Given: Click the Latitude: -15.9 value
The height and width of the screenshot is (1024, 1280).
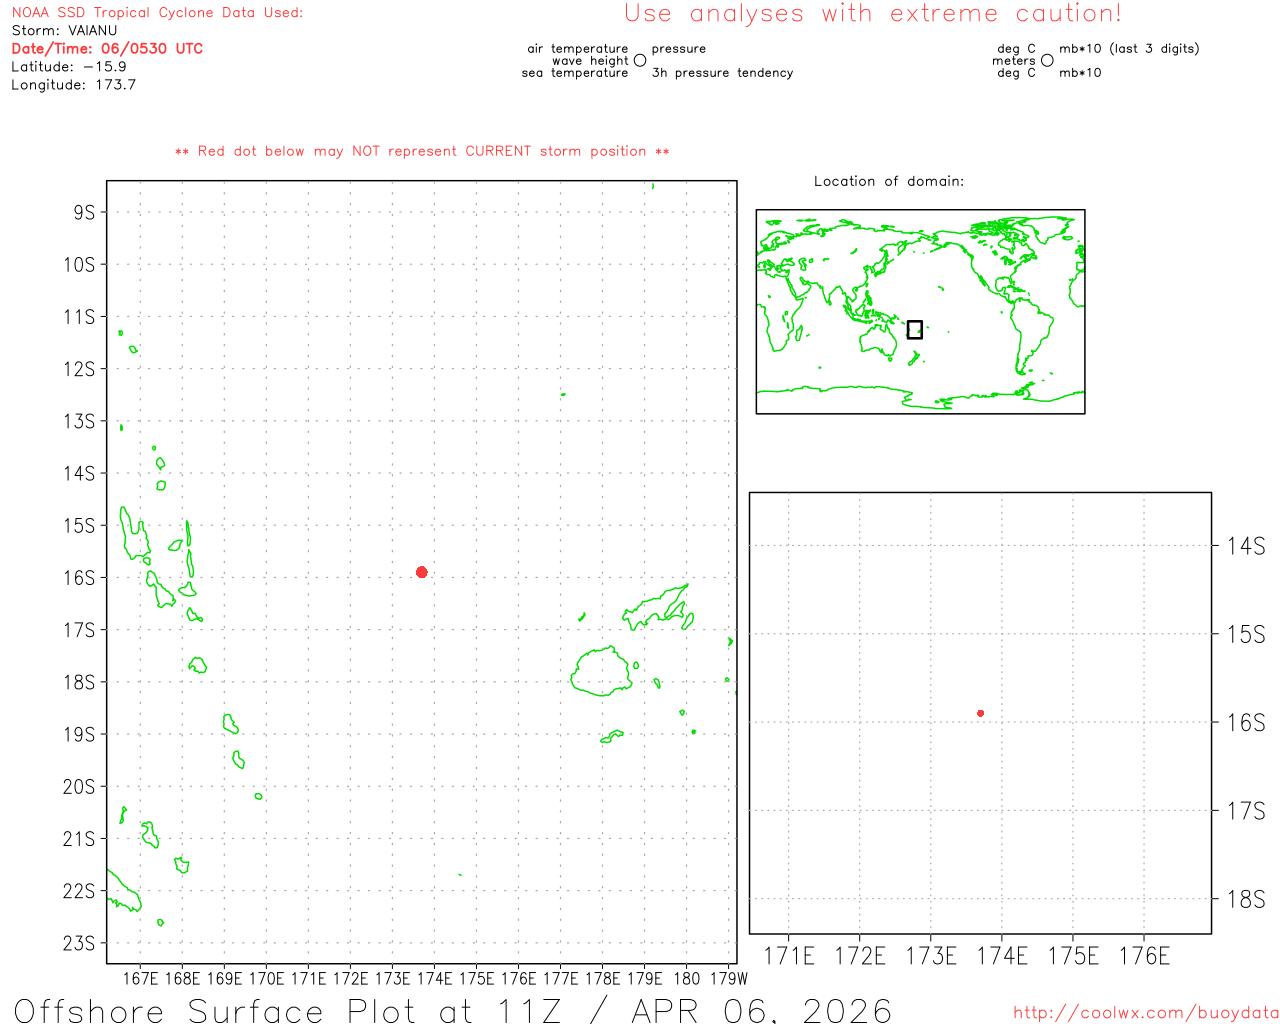Looking at the screenshot, I should click(69, 67).
